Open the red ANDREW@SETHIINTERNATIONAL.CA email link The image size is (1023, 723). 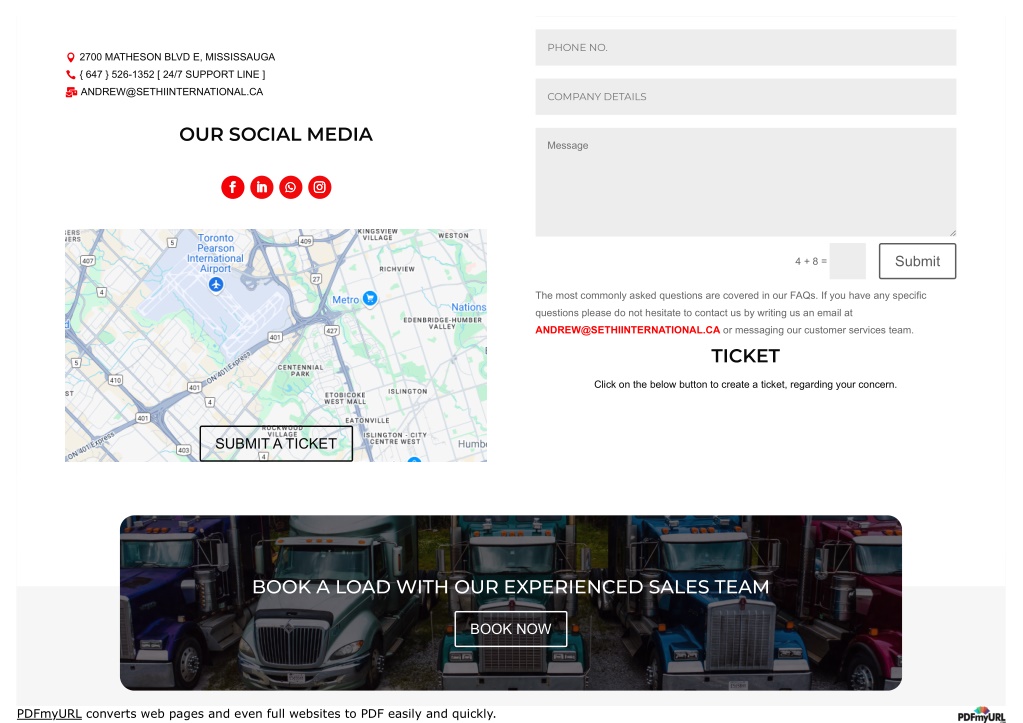628,330
